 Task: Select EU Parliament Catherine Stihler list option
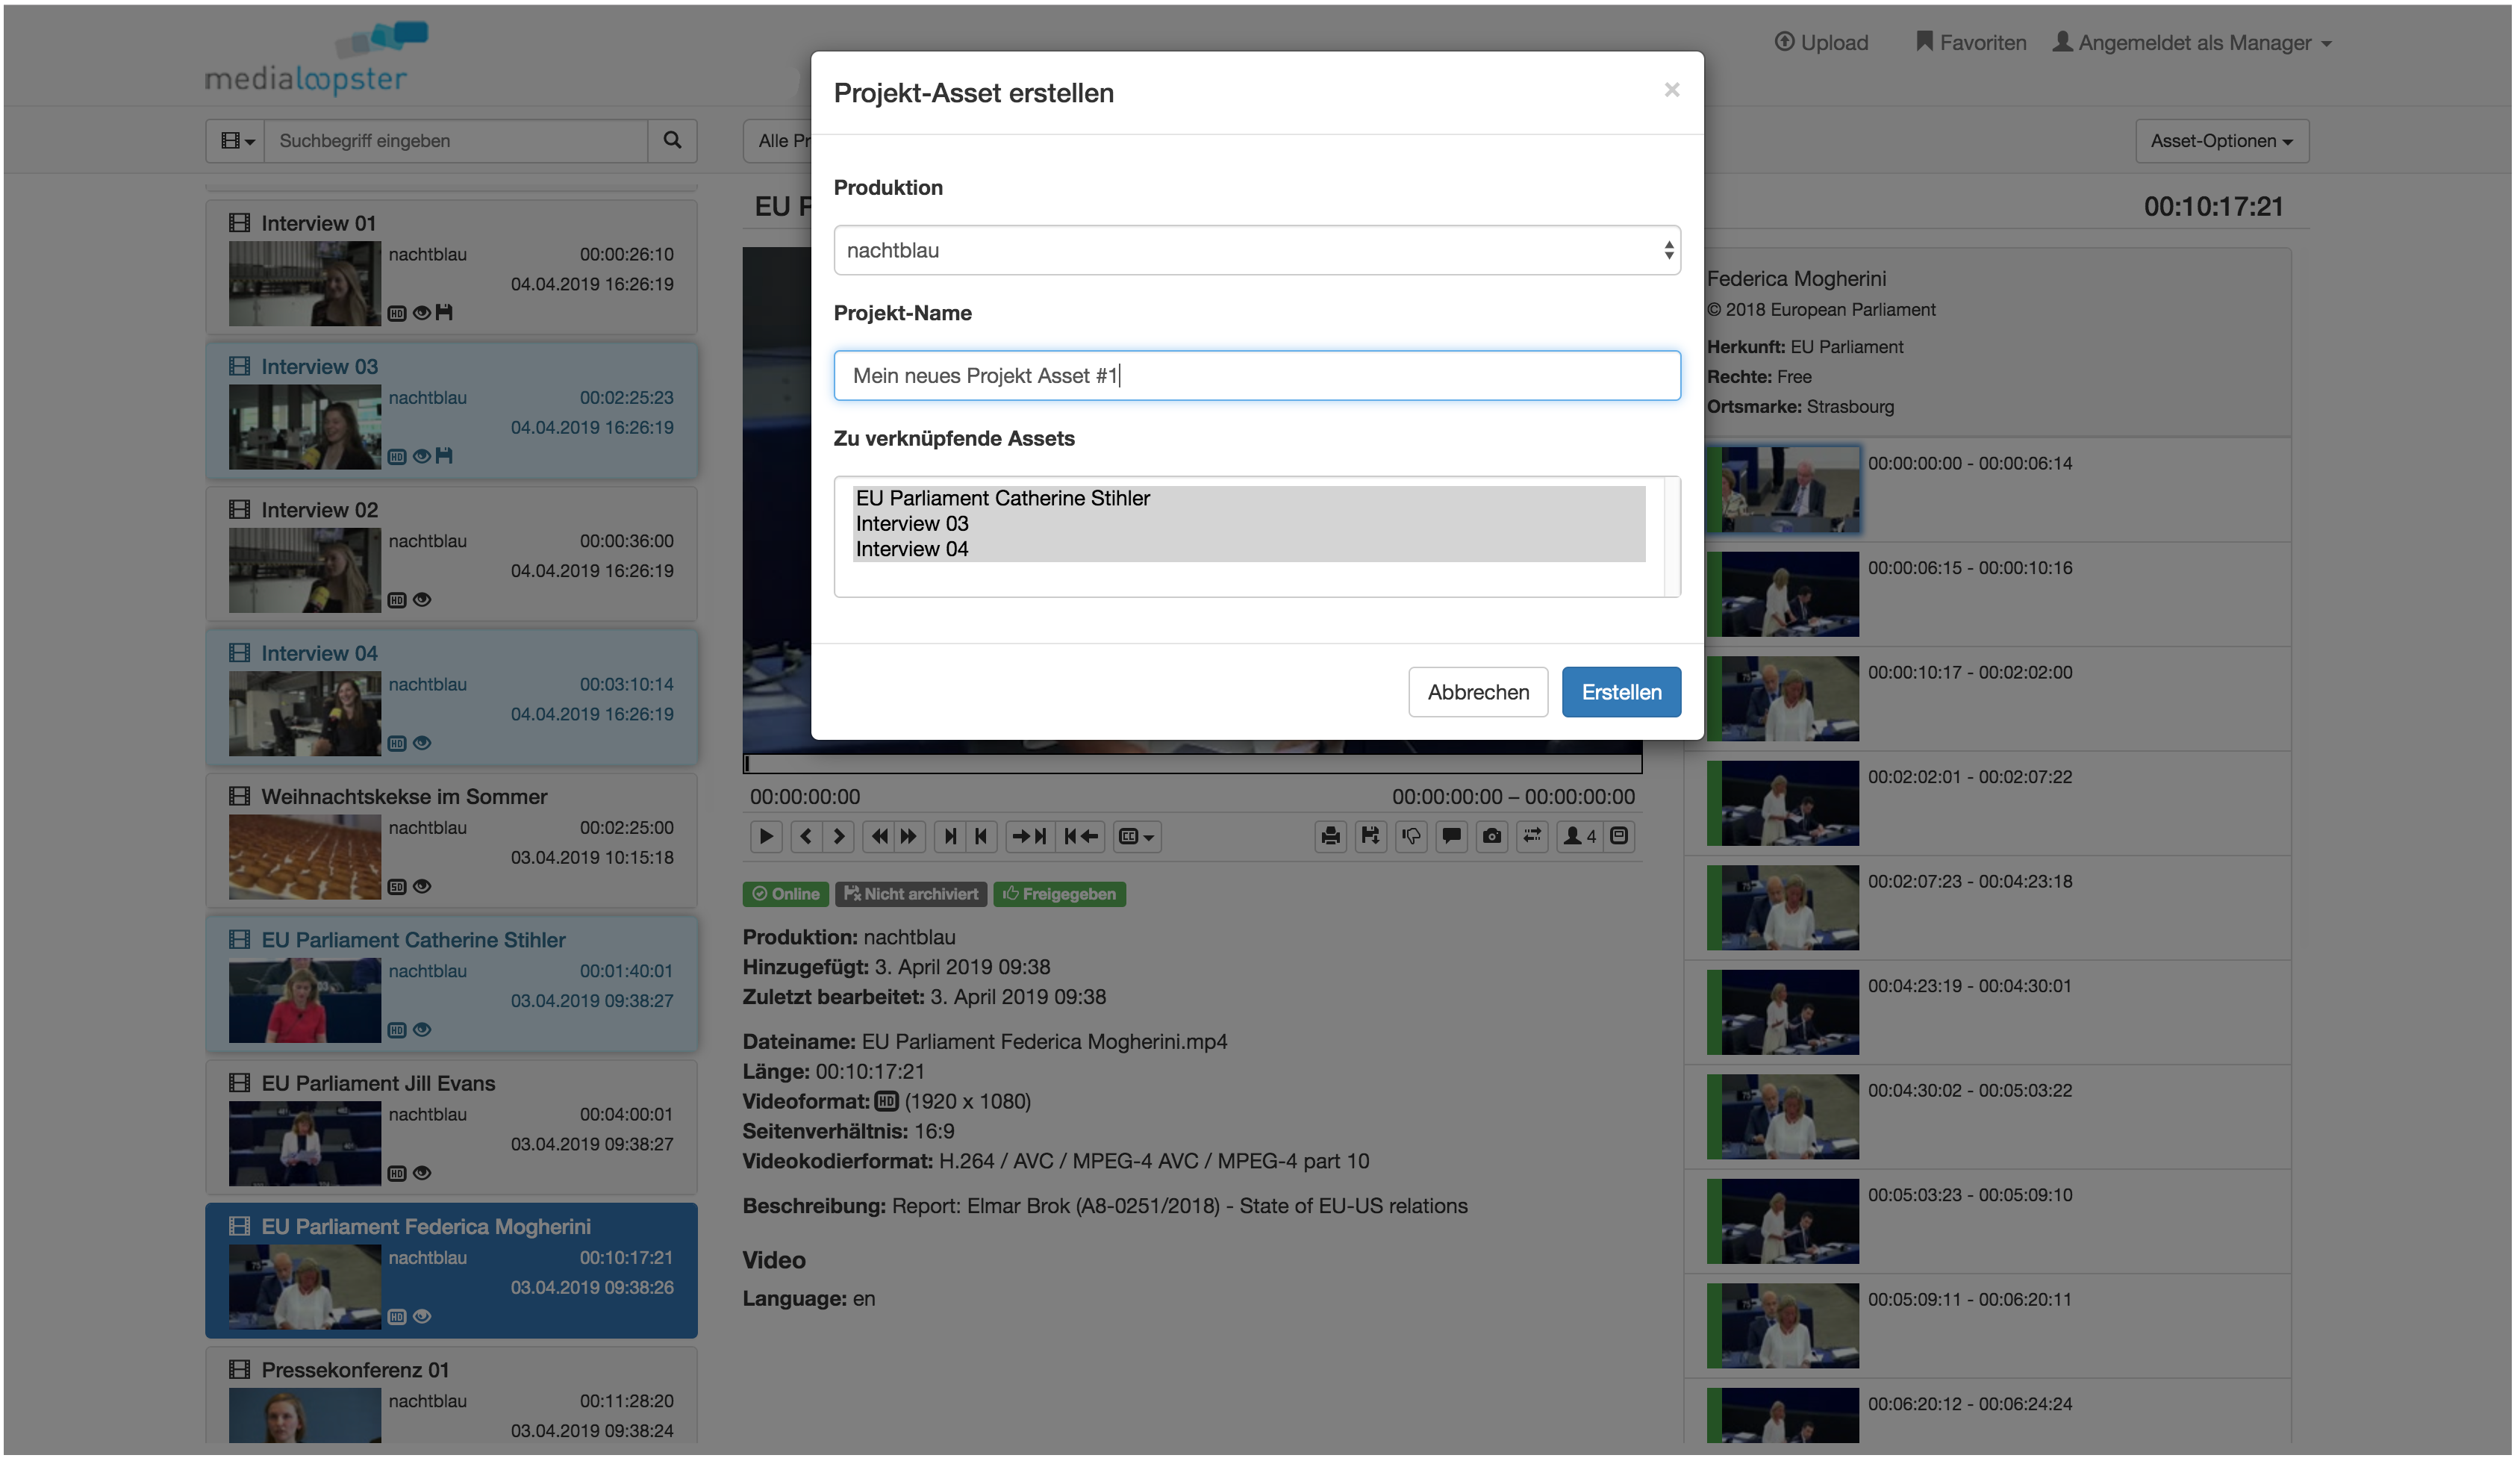tap(1002, 498)
